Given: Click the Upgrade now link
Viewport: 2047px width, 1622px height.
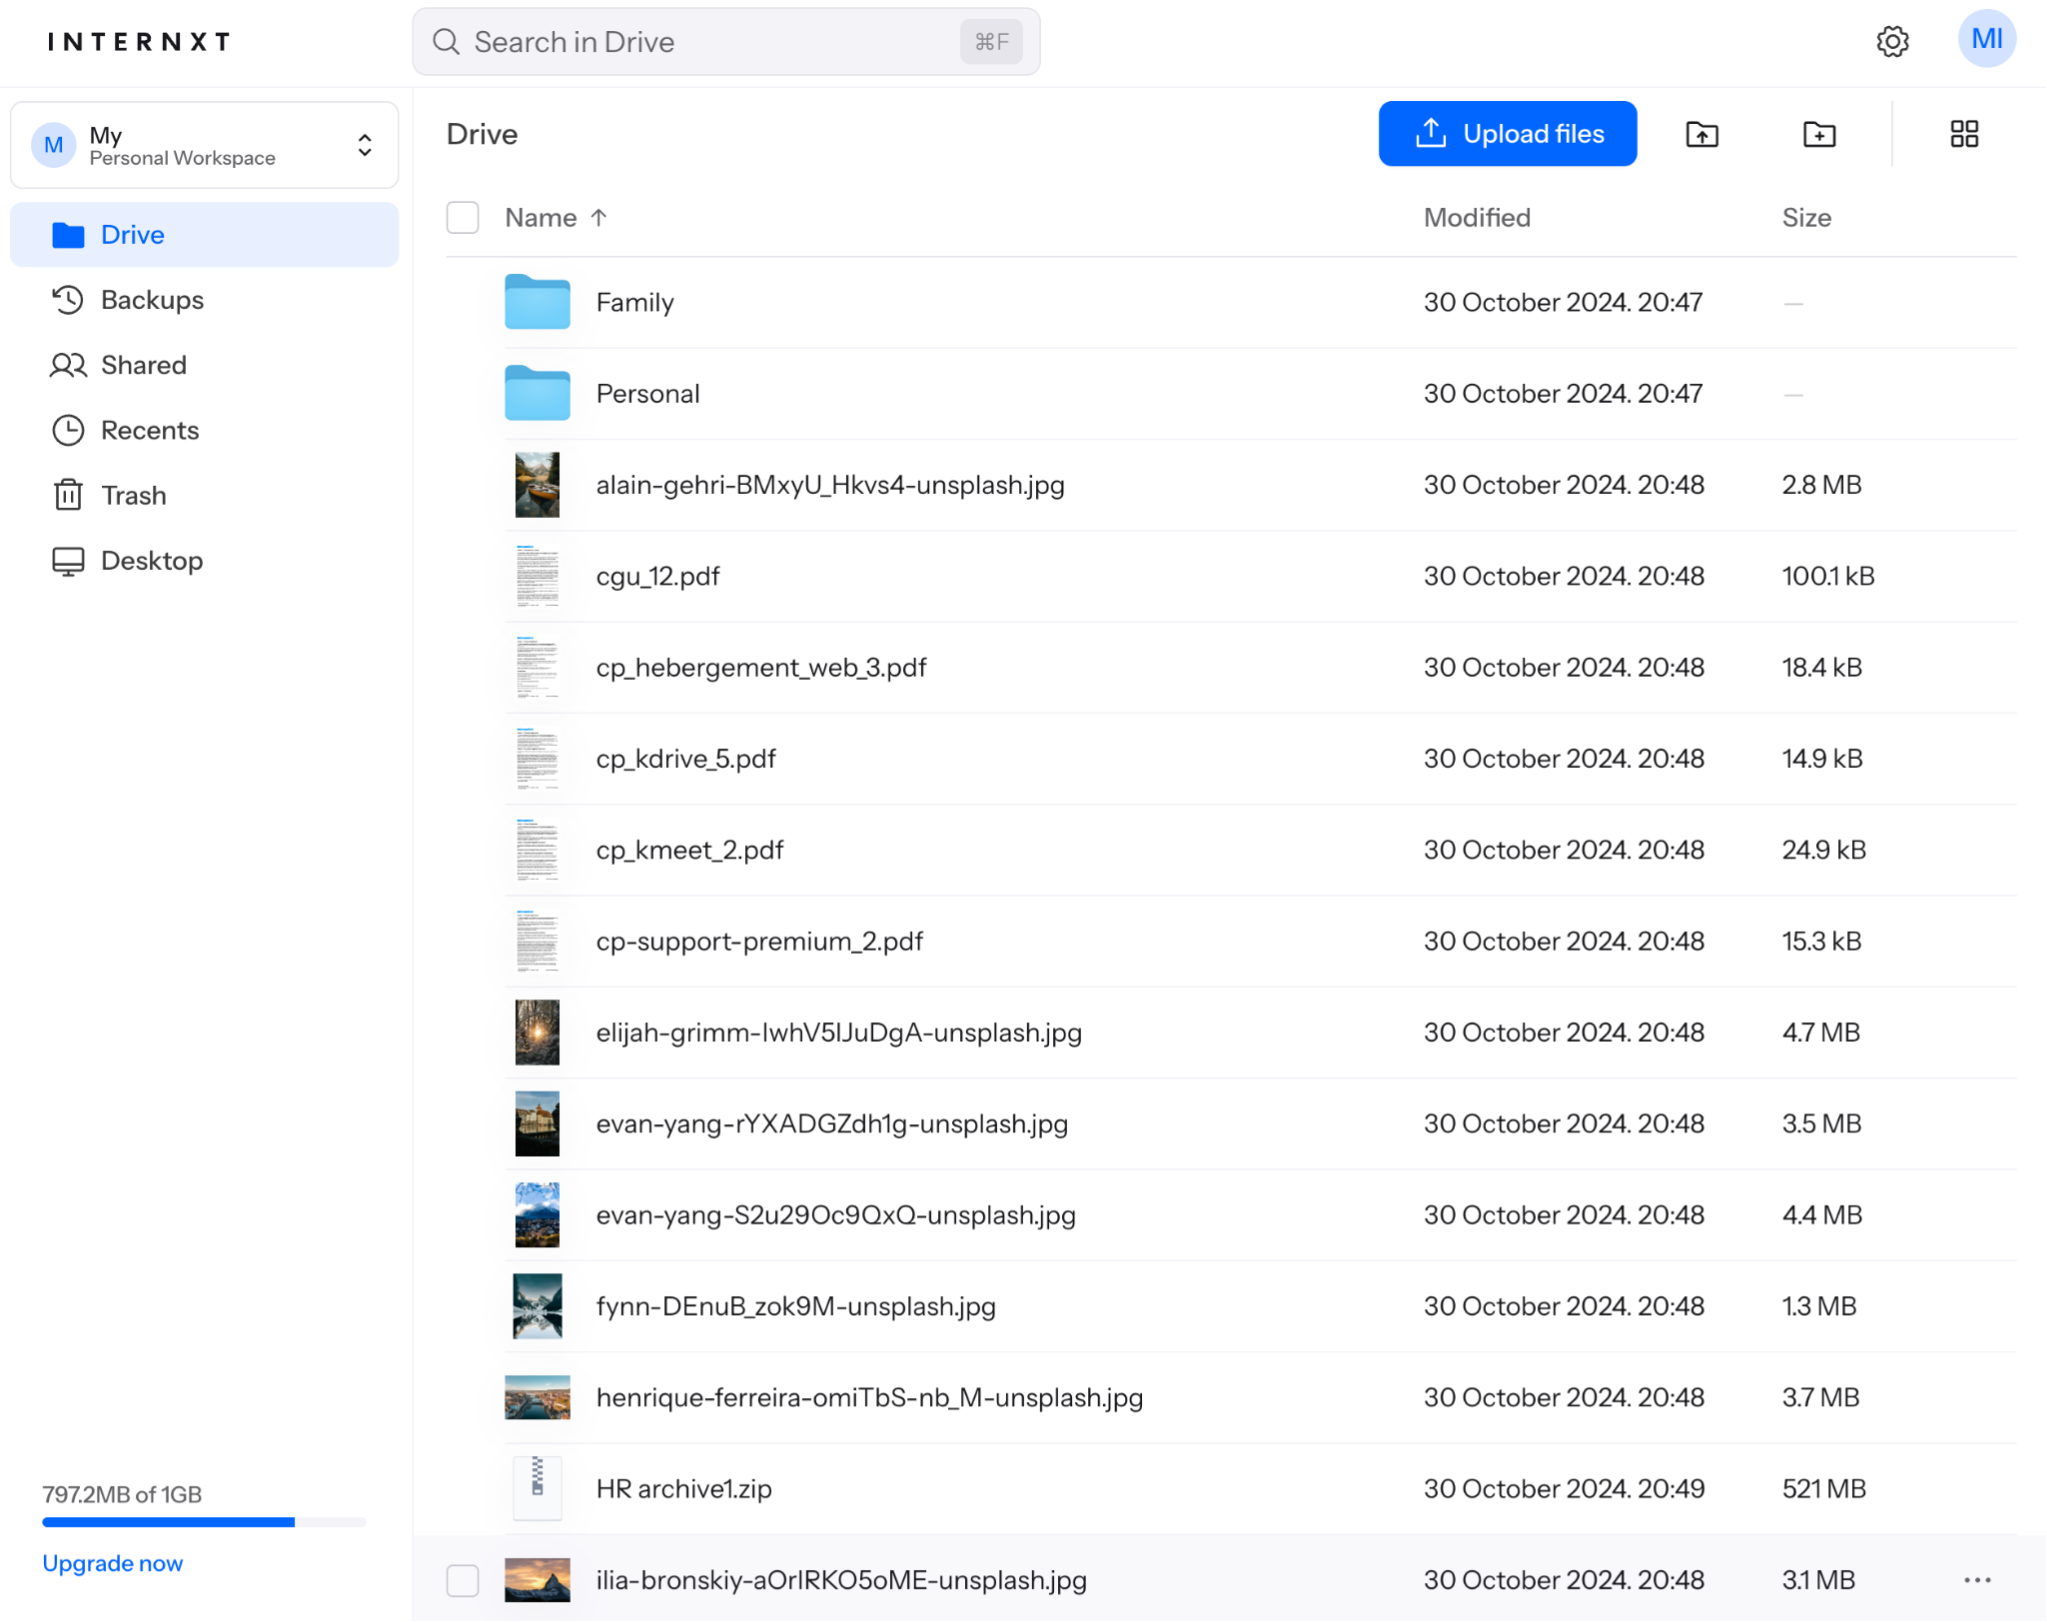Looking at the screenshot, I should coord(112,1563).
